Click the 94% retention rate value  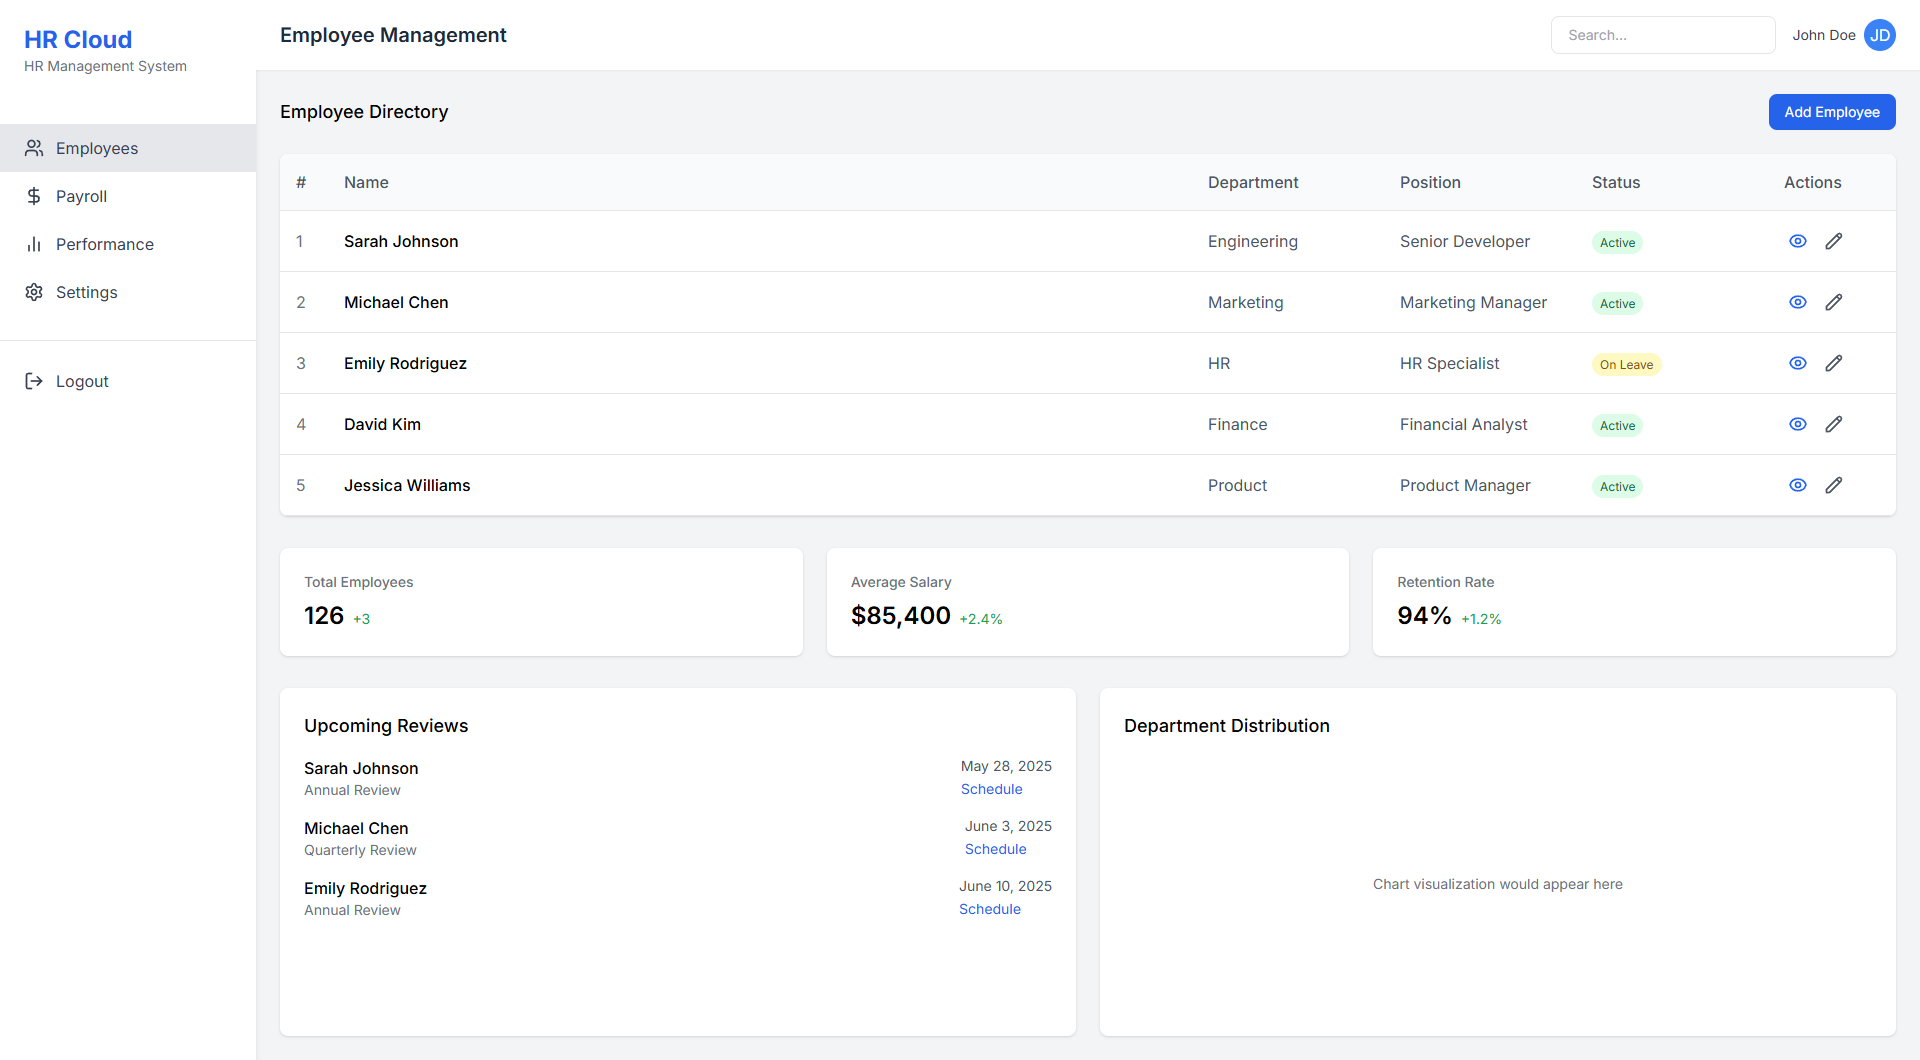click(1424, 615)
